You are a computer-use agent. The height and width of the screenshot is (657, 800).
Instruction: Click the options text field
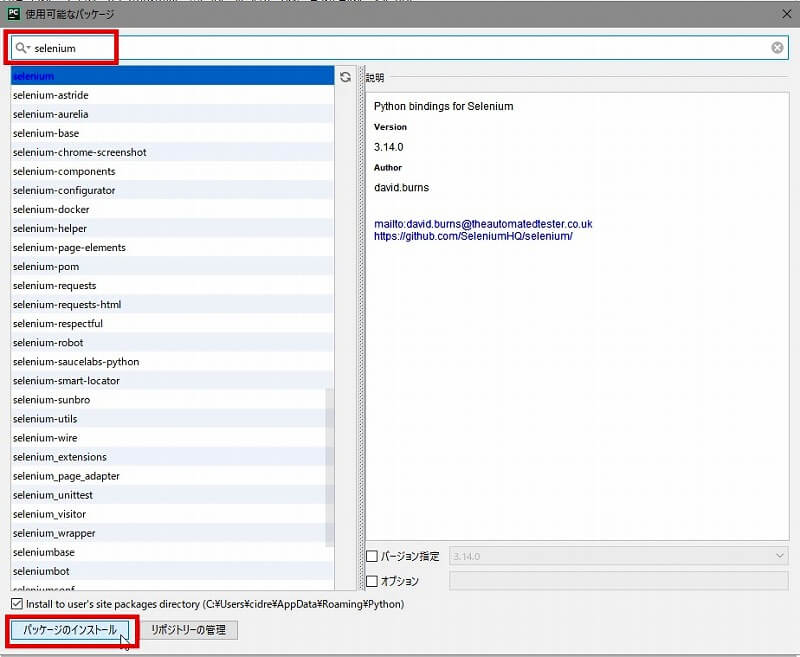click(x=619, y=581)
